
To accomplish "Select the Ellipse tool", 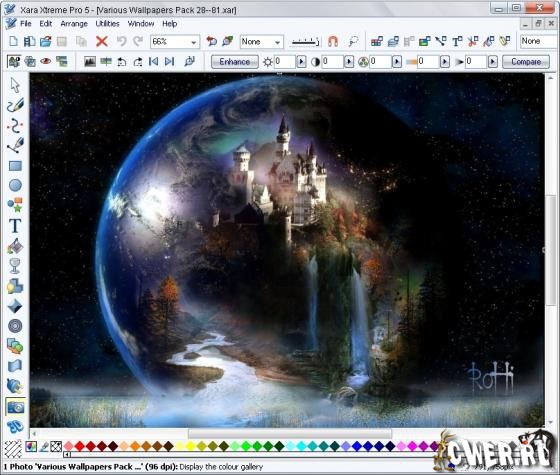I will [15, 185].
